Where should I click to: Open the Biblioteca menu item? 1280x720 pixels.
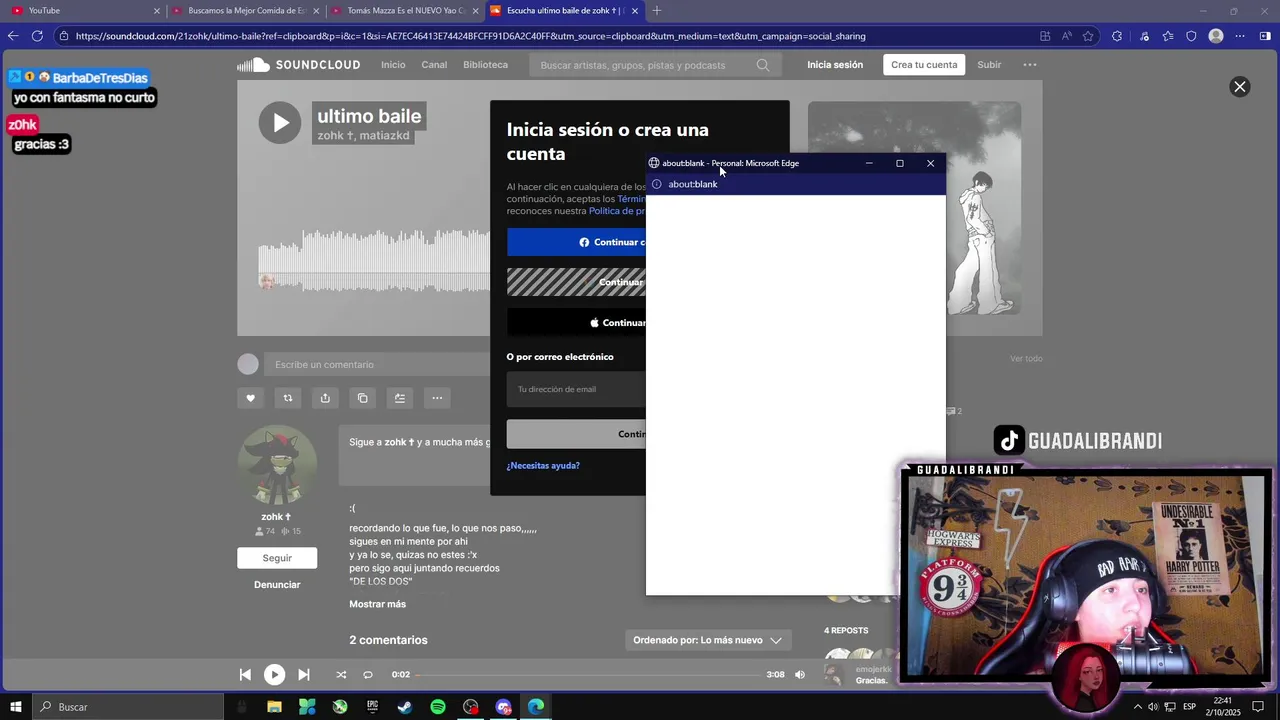[x=485, y=65]
